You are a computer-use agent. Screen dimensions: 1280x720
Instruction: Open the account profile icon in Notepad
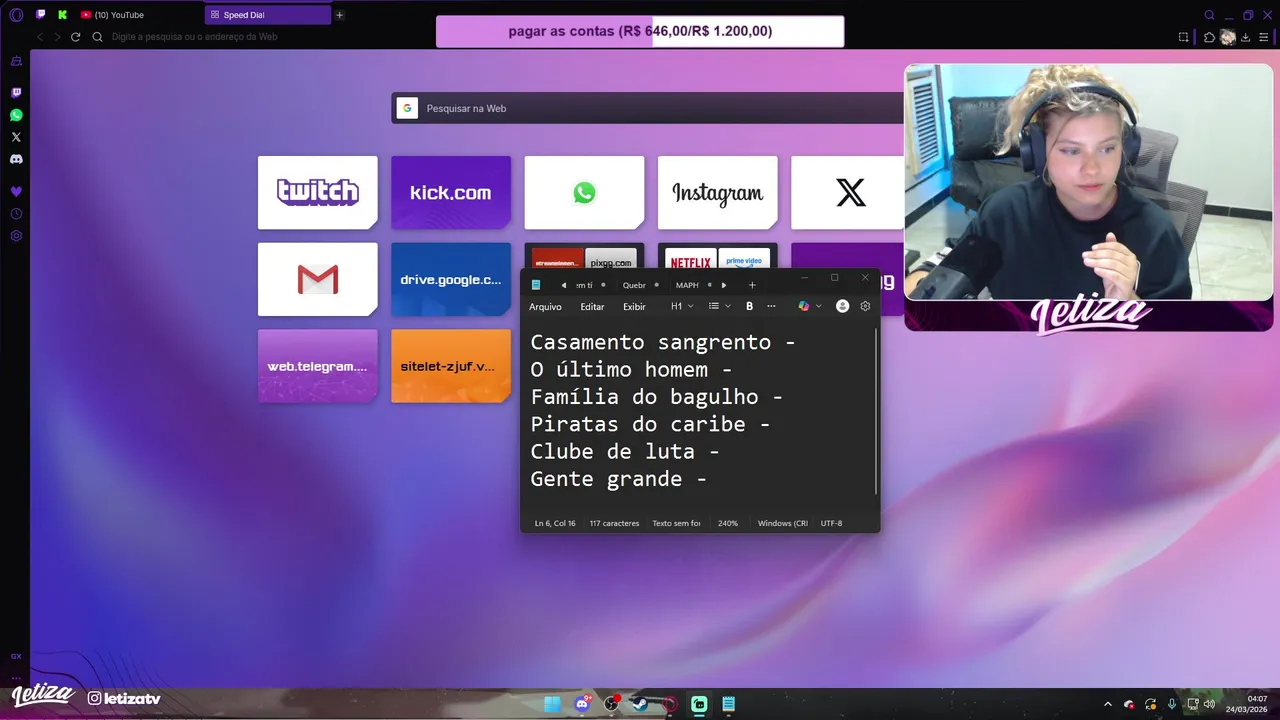(x=842, y=306)
